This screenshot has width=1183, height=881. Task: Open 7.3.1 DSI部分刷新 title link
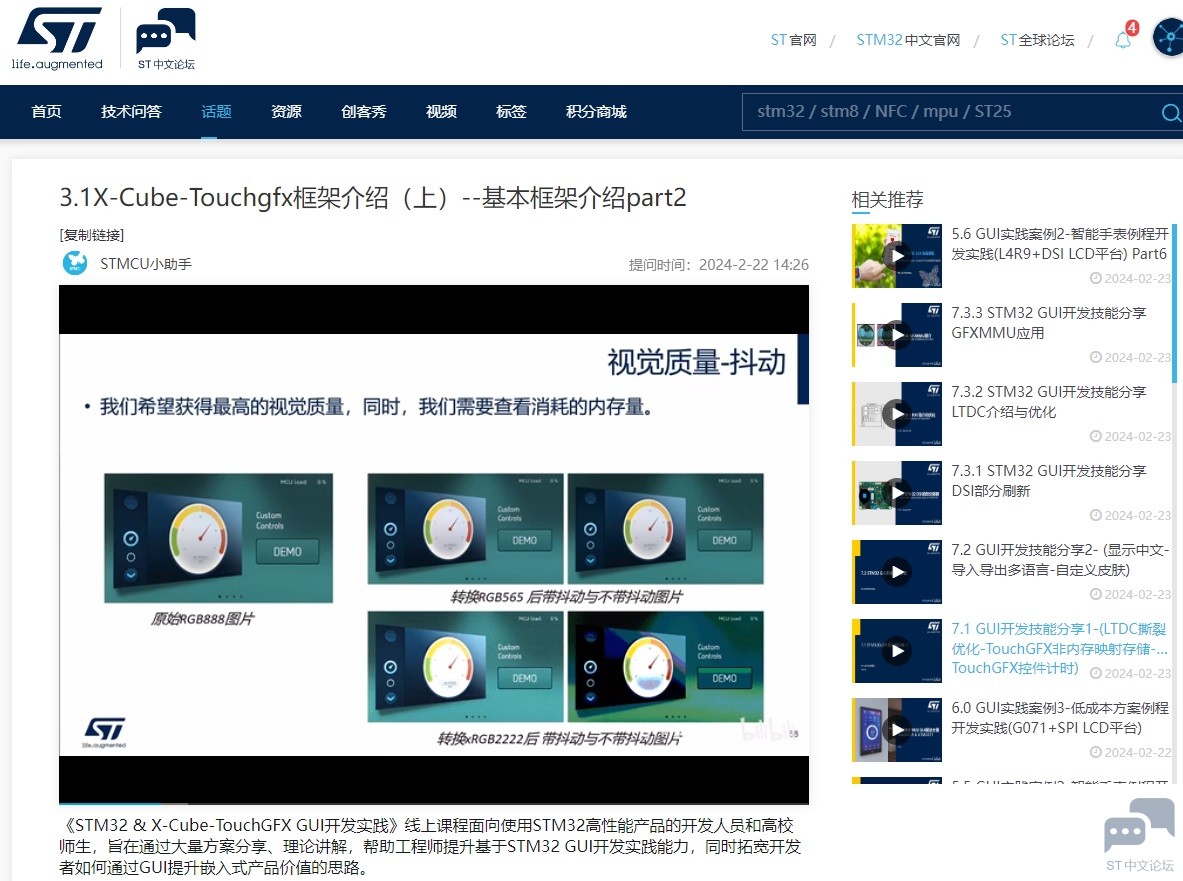[1048, 481]
